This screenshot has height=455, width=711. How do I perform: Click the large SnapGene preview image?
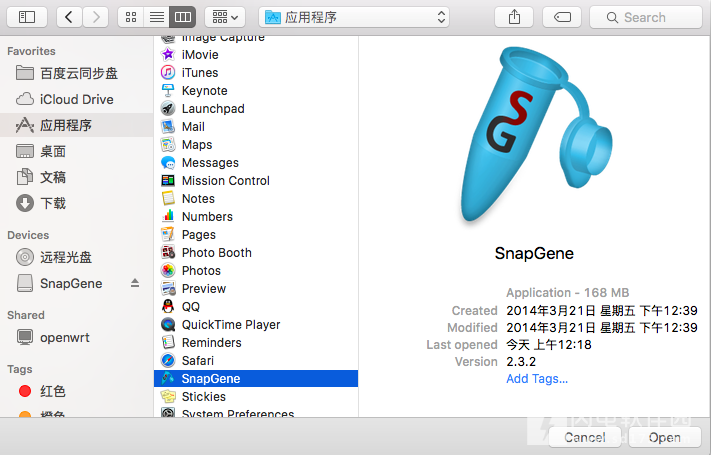(535, 135)
